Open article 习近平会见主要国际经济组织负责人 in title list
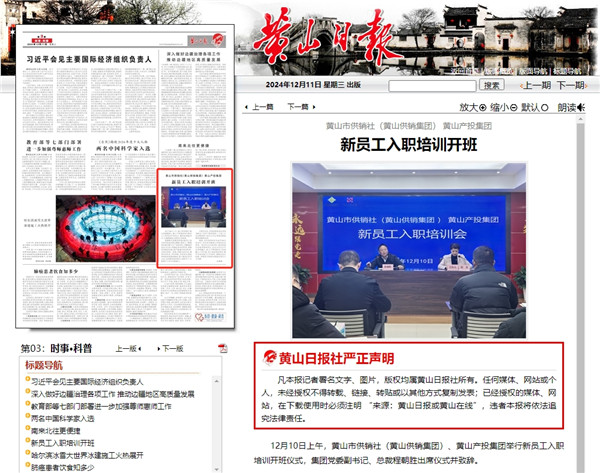Screen dimensions: 600x473 click(87, 382)
